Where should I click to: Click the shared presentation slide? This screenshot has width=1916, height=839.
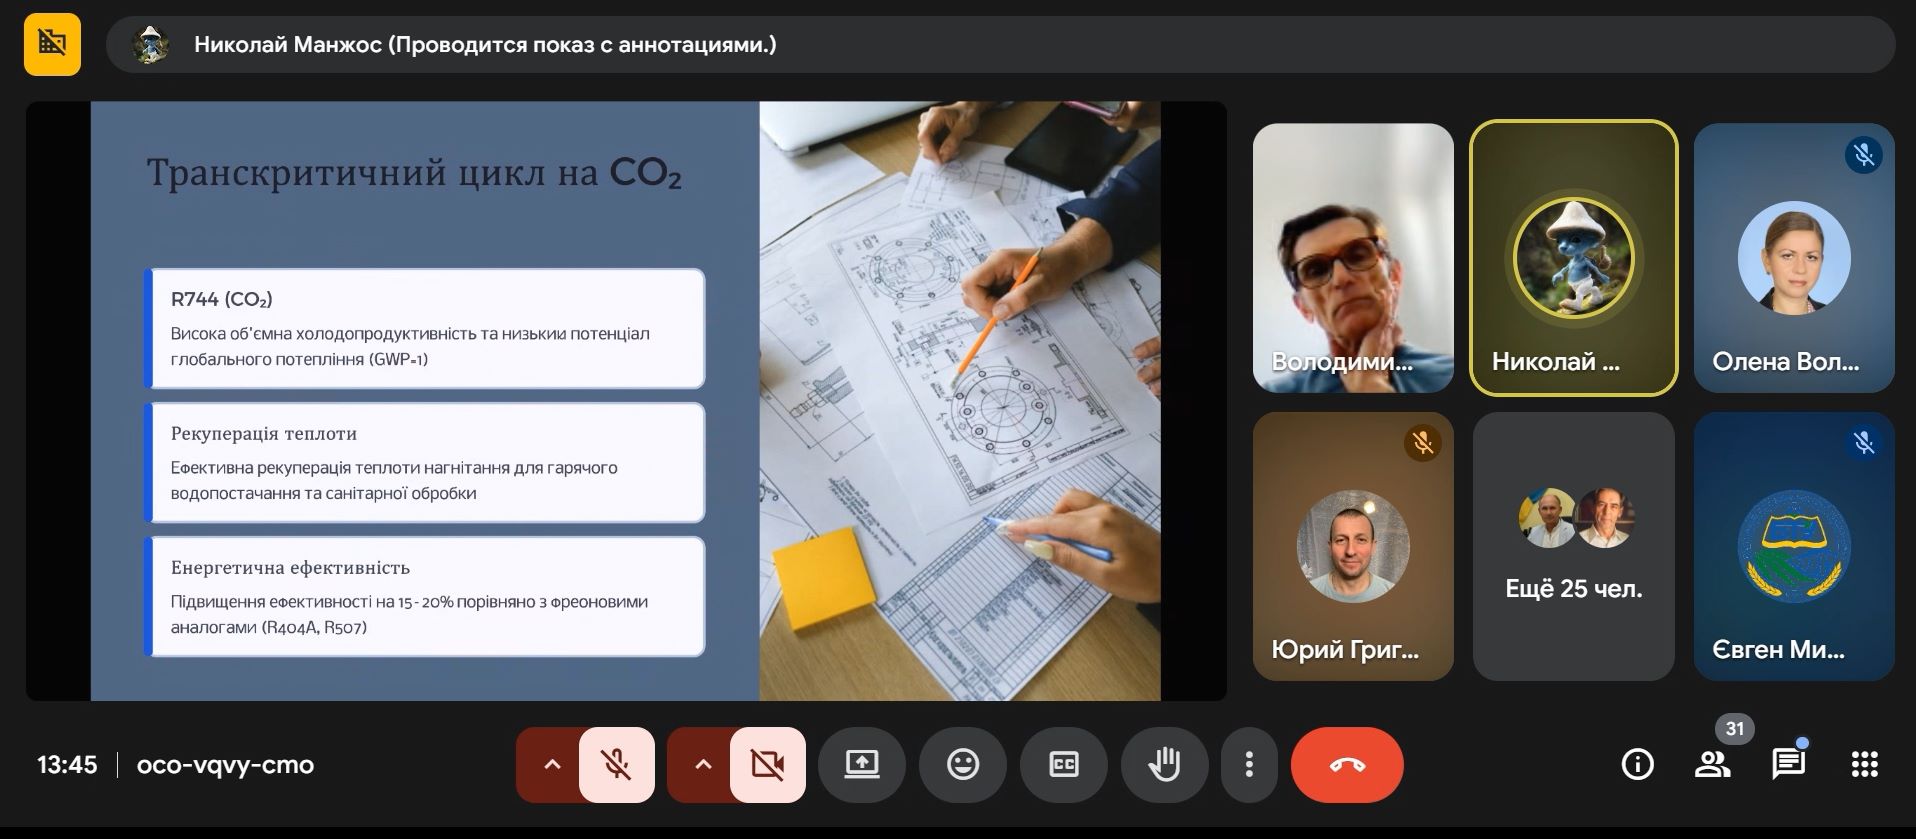[625, 400]
